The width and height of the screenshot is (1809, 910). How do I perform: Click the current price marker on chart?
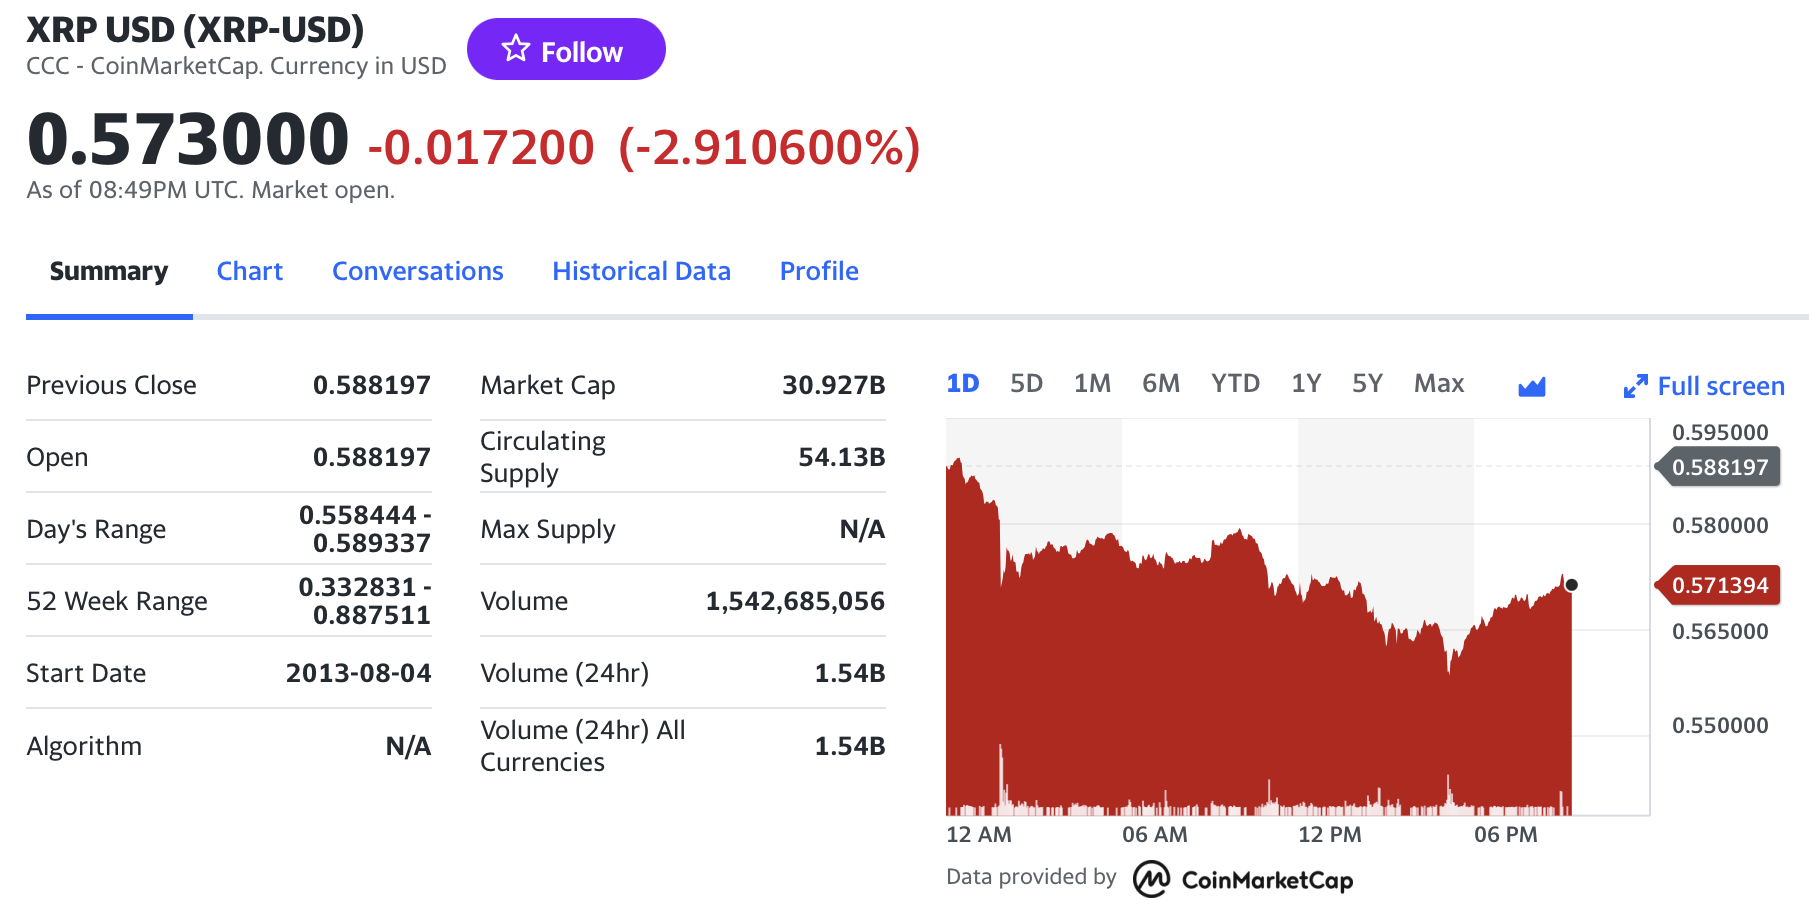(1570, 582)
